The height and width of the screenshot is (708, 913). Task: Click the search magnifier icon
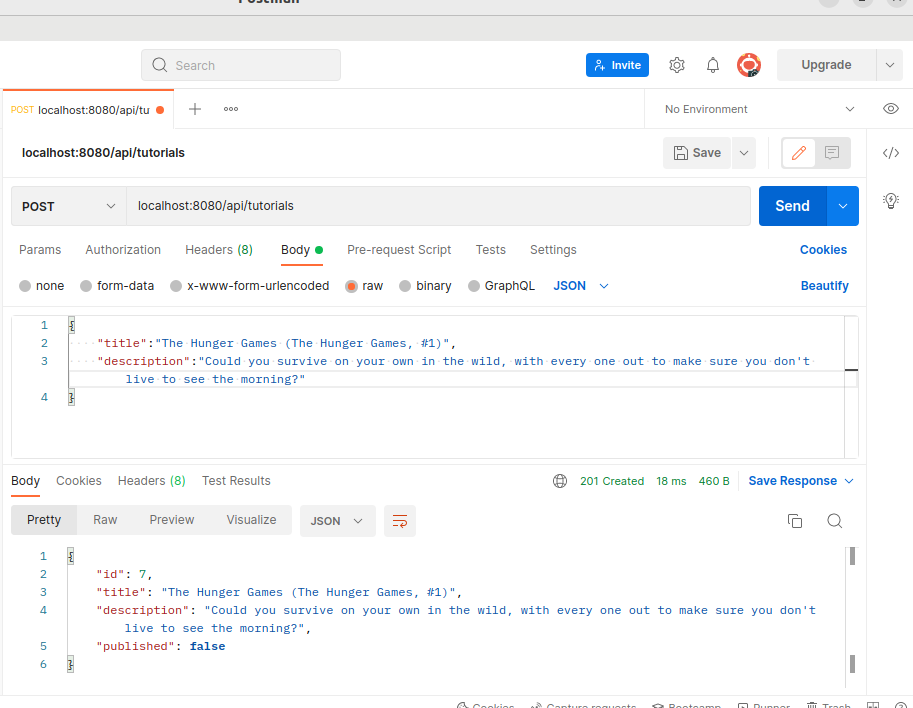(x=160, y=65)
